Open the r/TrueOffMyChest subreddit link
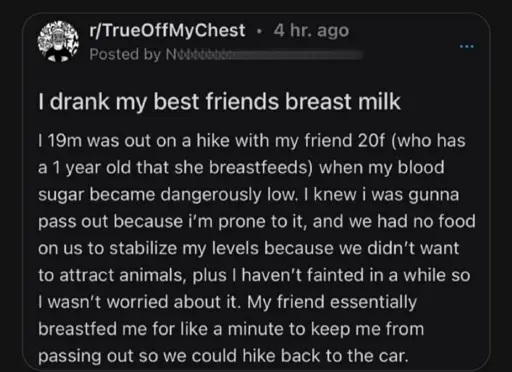The image size is (512, 372). 167,30
